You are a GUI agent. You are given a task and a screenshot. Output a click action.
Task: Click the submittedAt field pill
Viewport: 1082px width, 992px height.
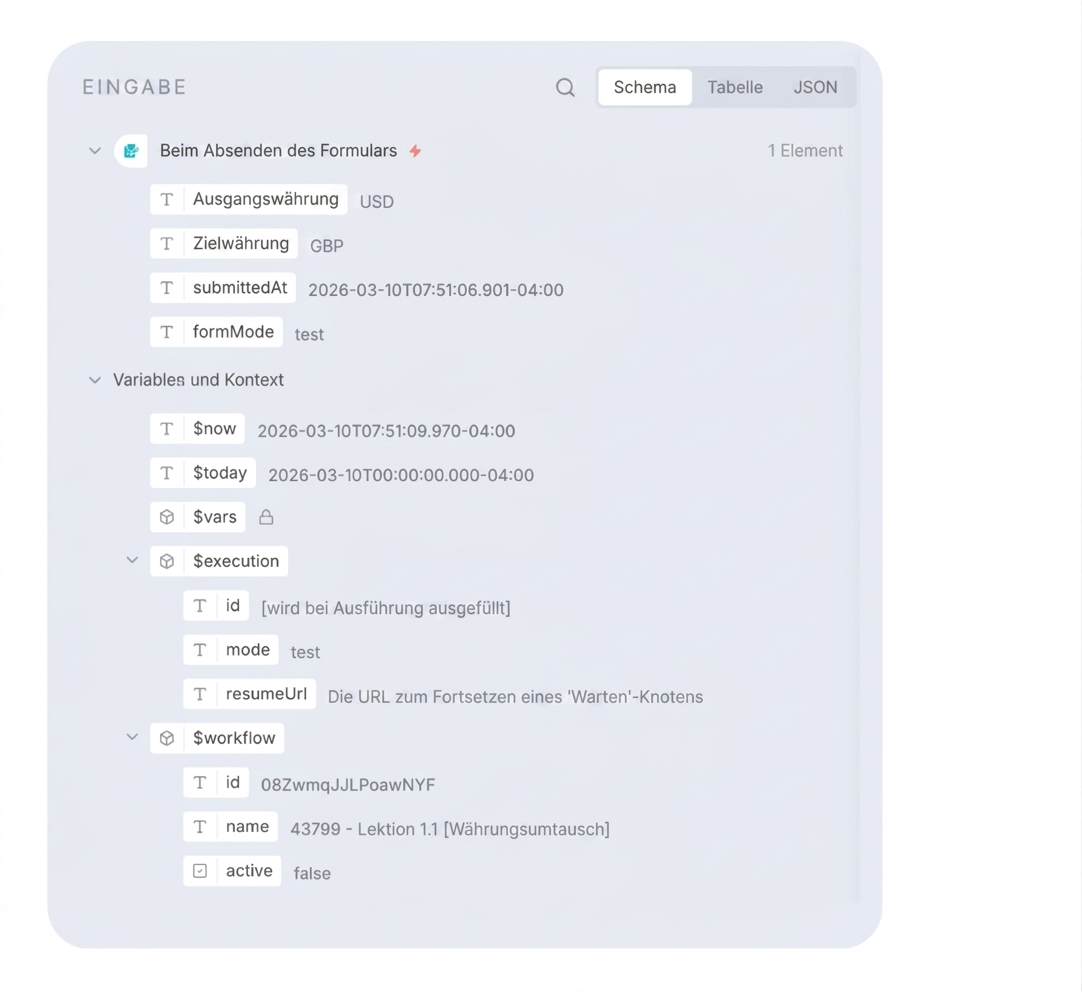223,288
